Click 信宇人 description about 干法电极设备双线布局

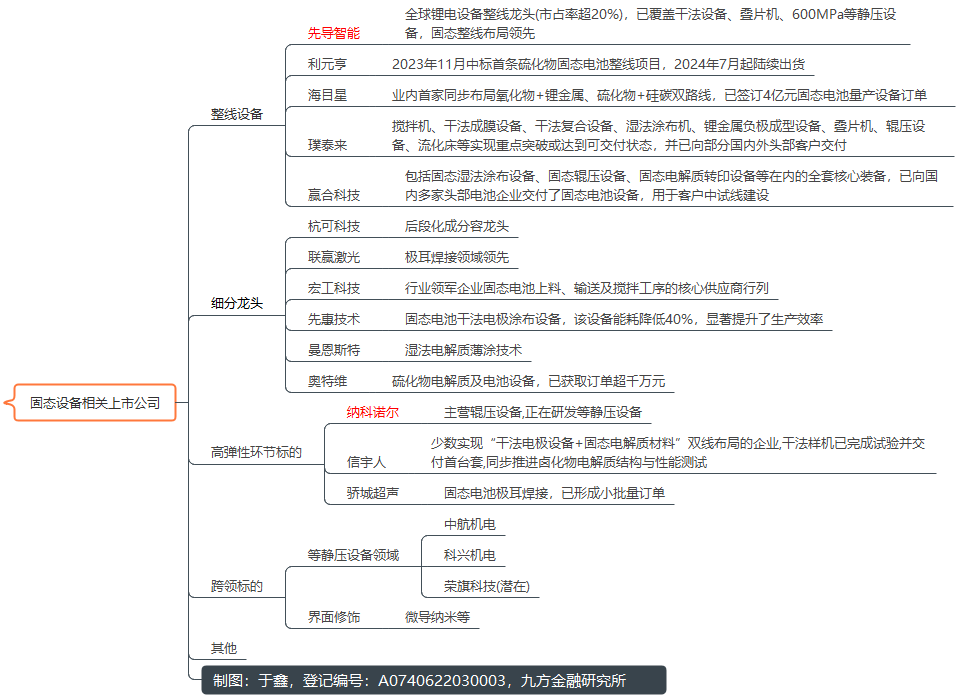(x=678, y=452)
